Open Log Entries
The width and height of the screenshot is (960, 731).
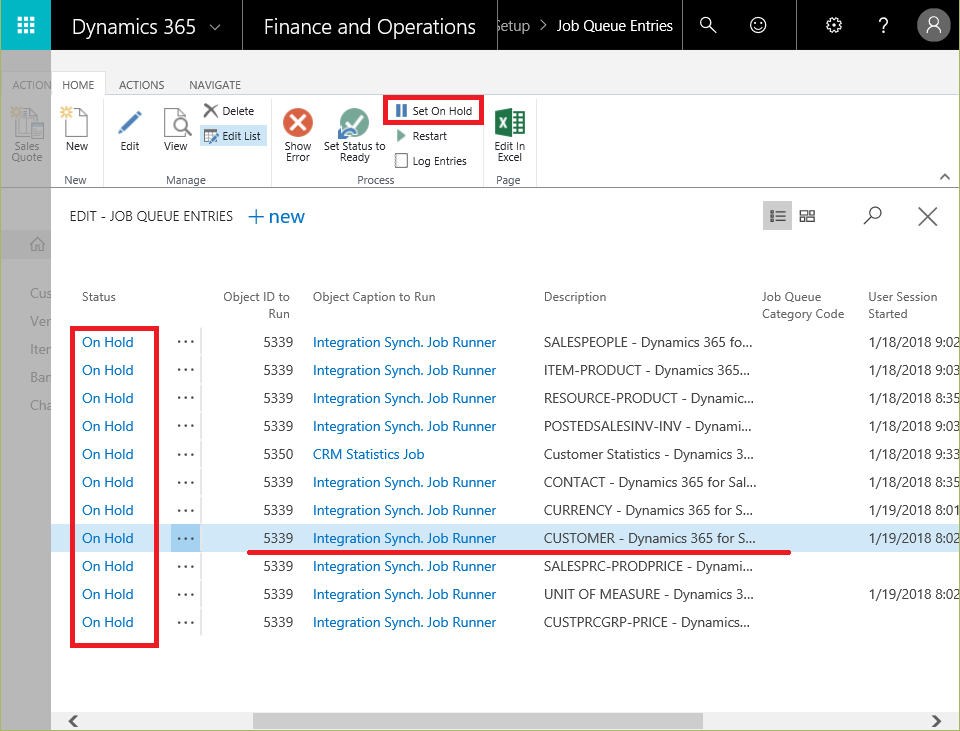(431, 161)
